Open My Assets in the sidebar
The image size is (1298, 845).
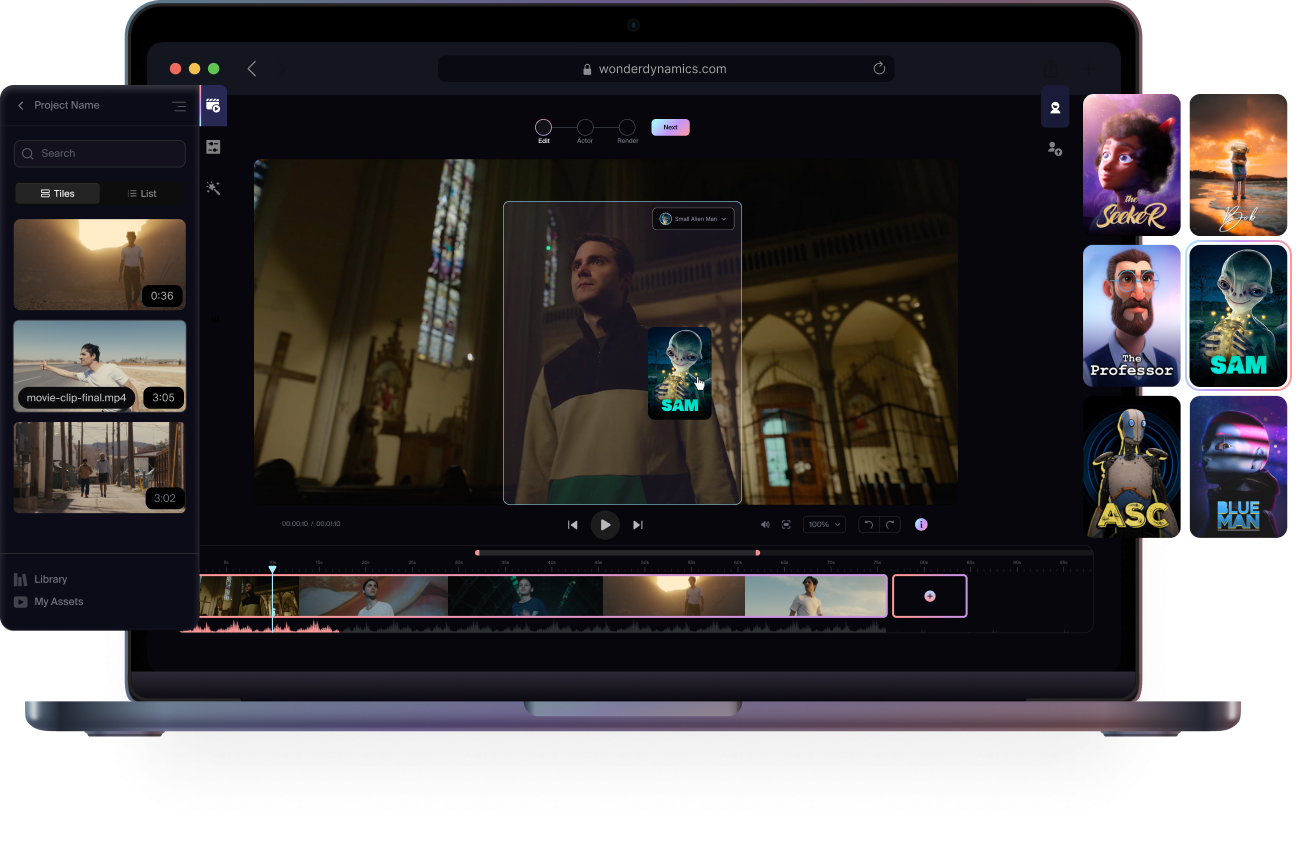[x=58, y=602]
